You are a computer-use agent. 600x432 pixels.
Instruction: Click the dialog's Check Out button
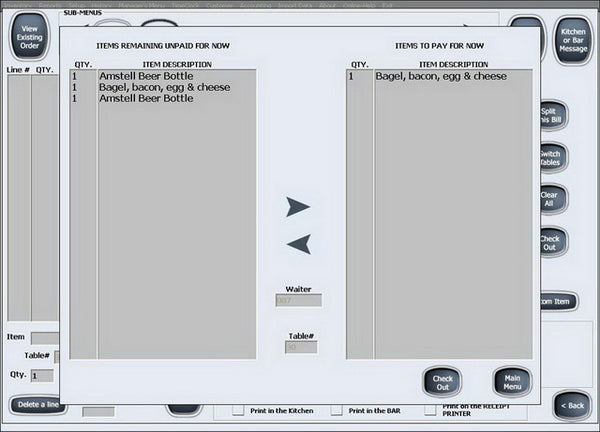point(442,382)
